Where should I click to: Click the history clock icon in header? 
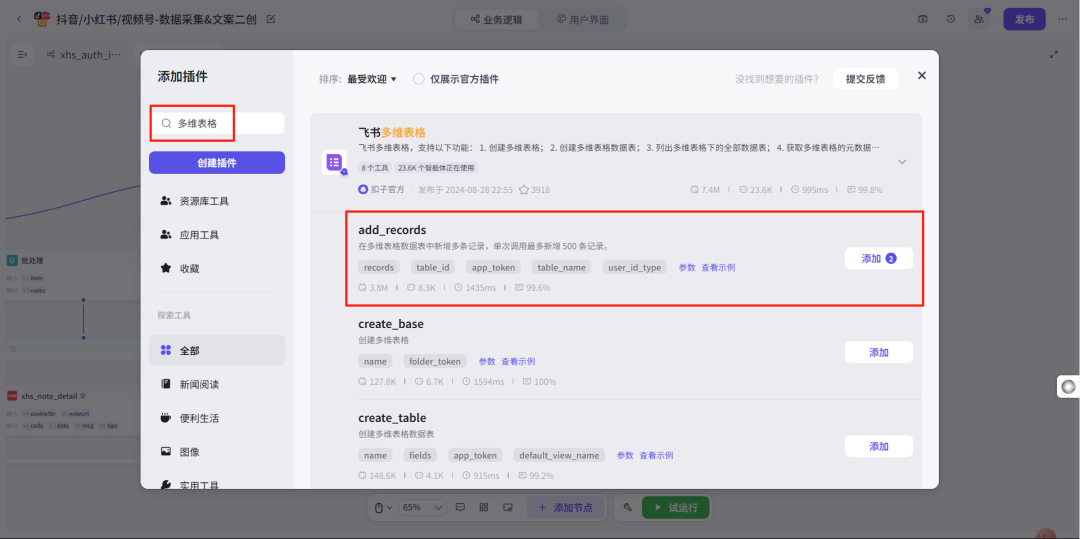click(x=951, y=19)
